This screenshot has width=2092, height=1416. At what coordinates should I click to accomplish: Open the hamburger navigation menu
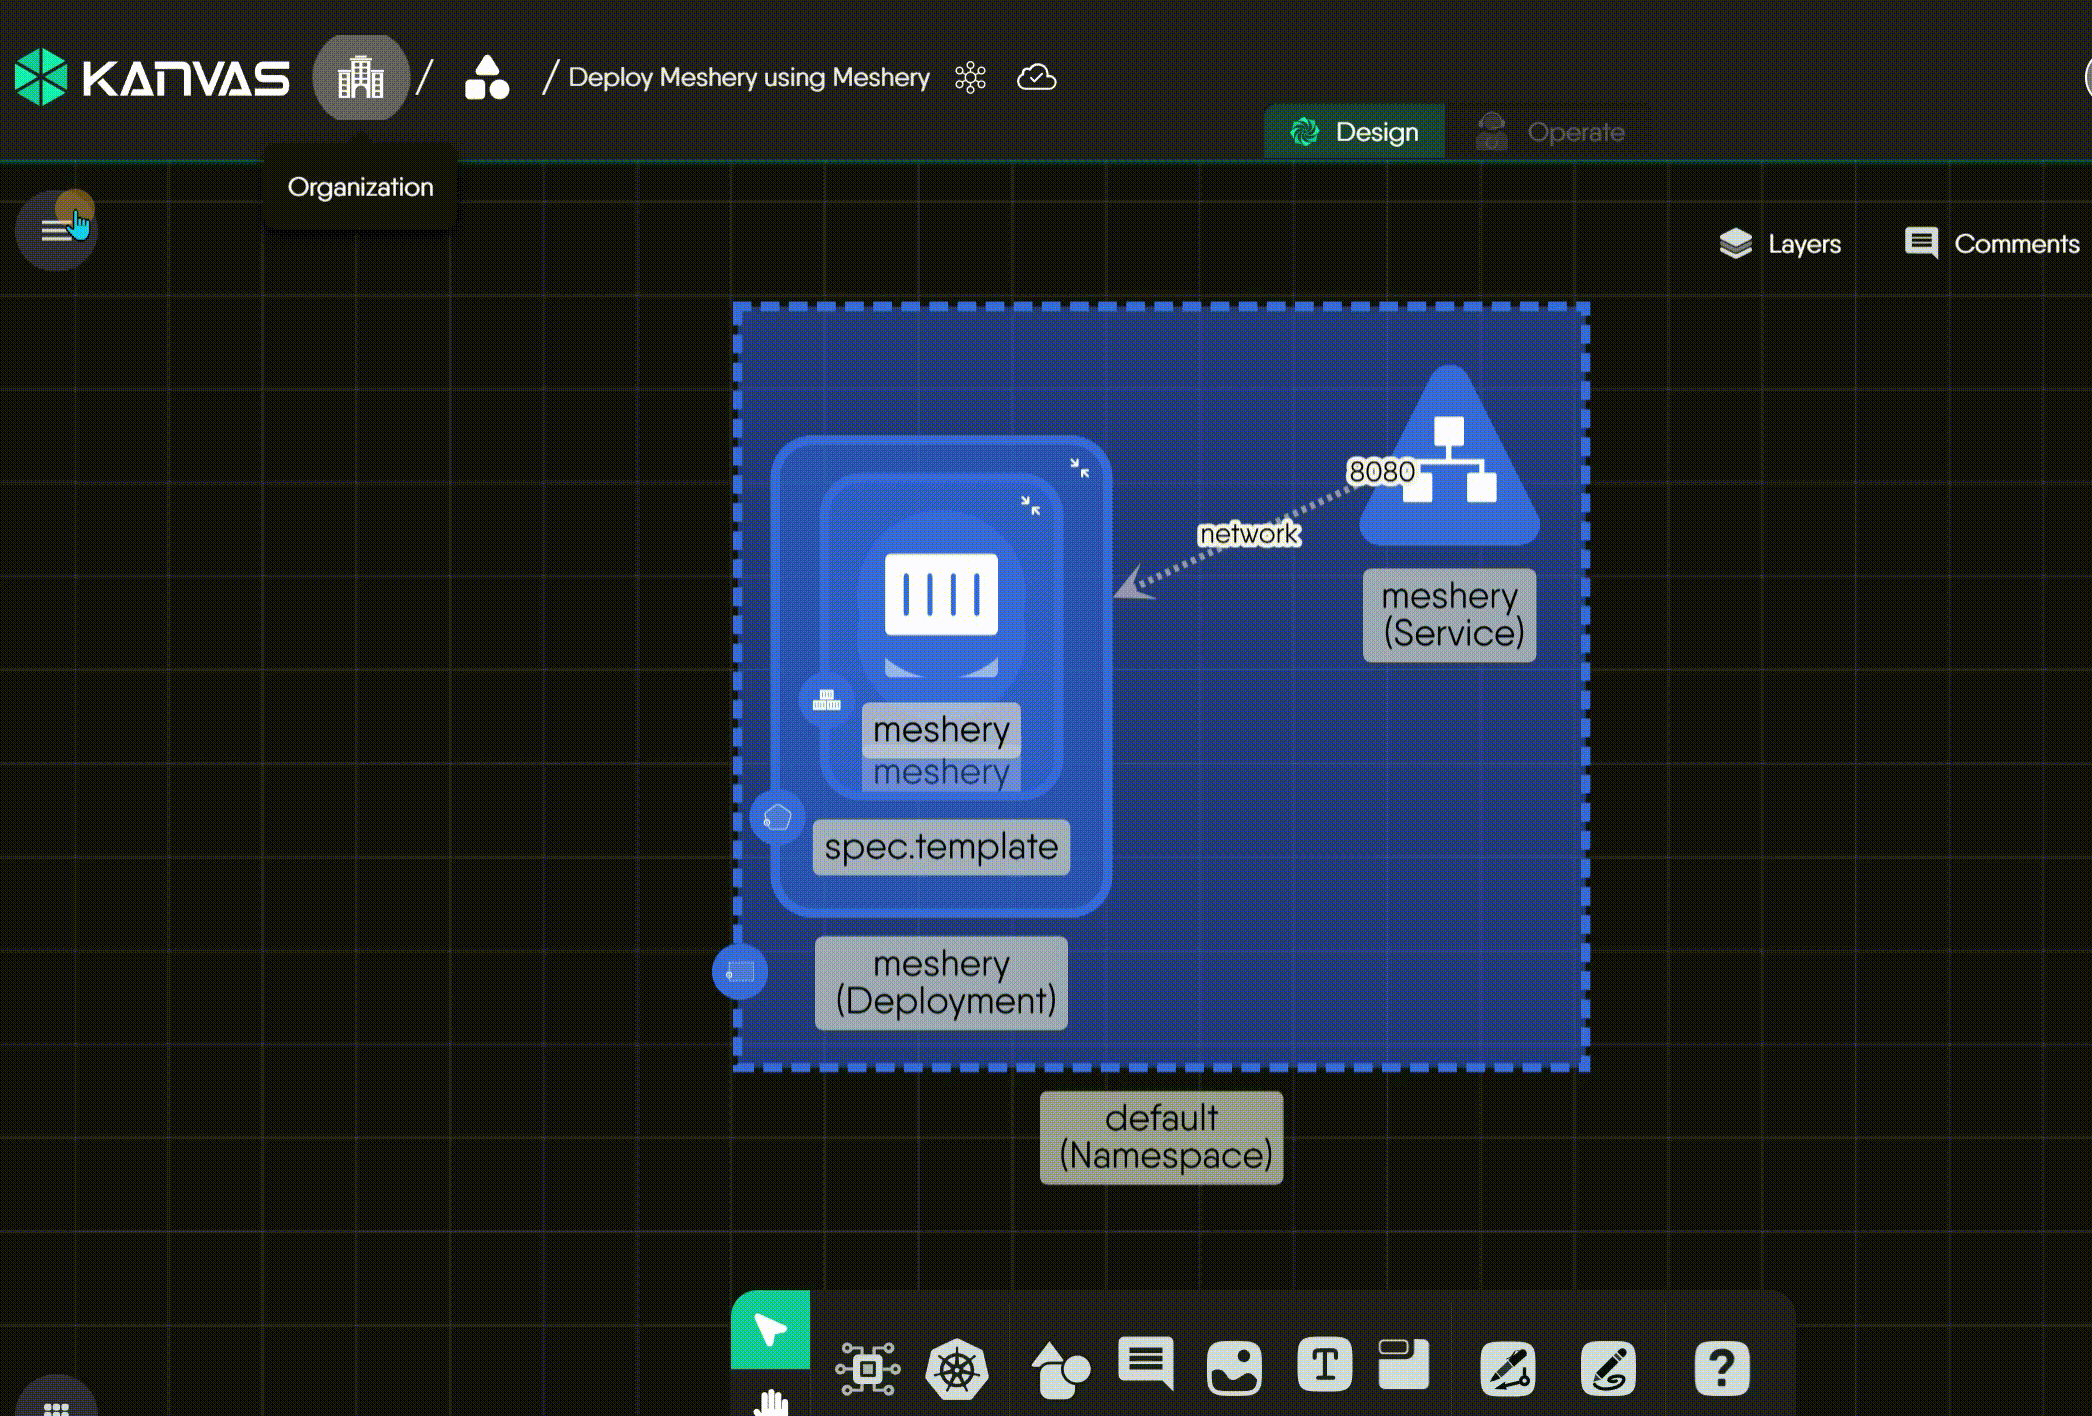[x=56, y=231]
